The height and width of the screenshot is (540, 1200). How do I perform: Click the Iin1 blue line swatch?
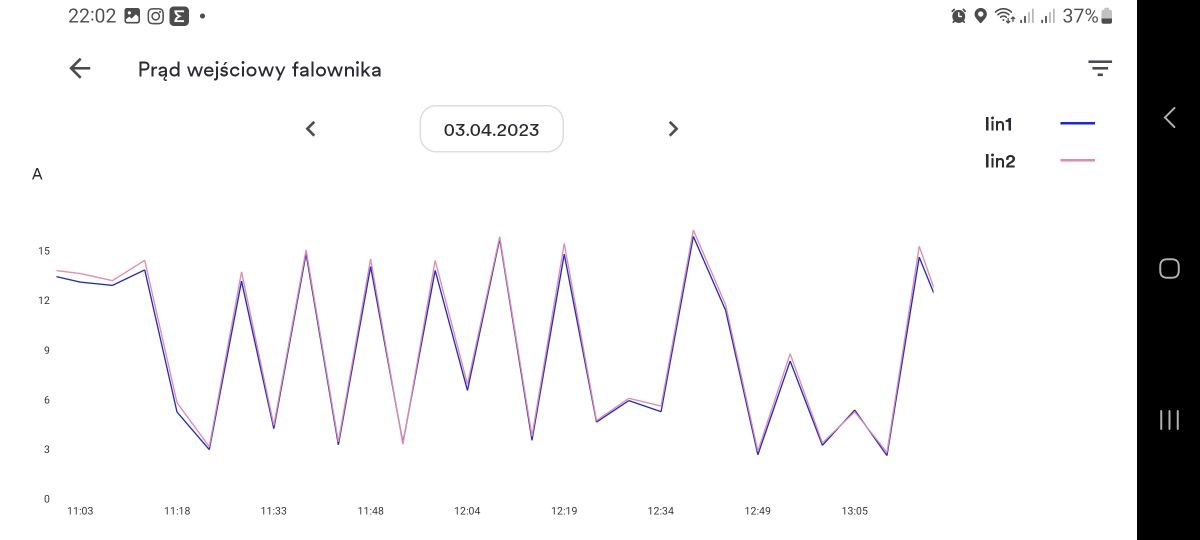(x=1077, y=123)
